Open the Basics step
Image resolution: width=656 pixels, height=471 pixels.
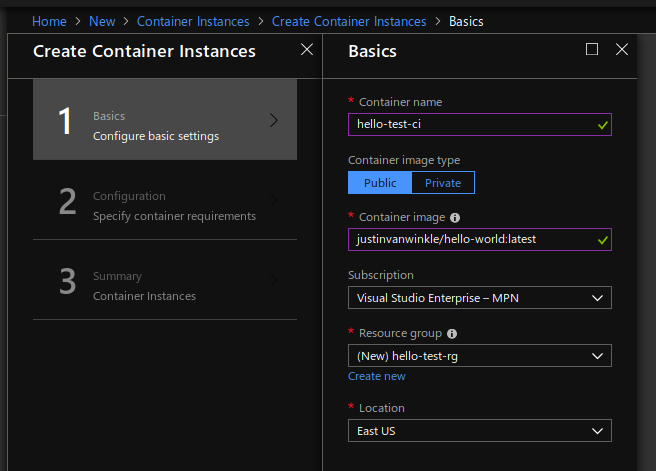point(165,120)
